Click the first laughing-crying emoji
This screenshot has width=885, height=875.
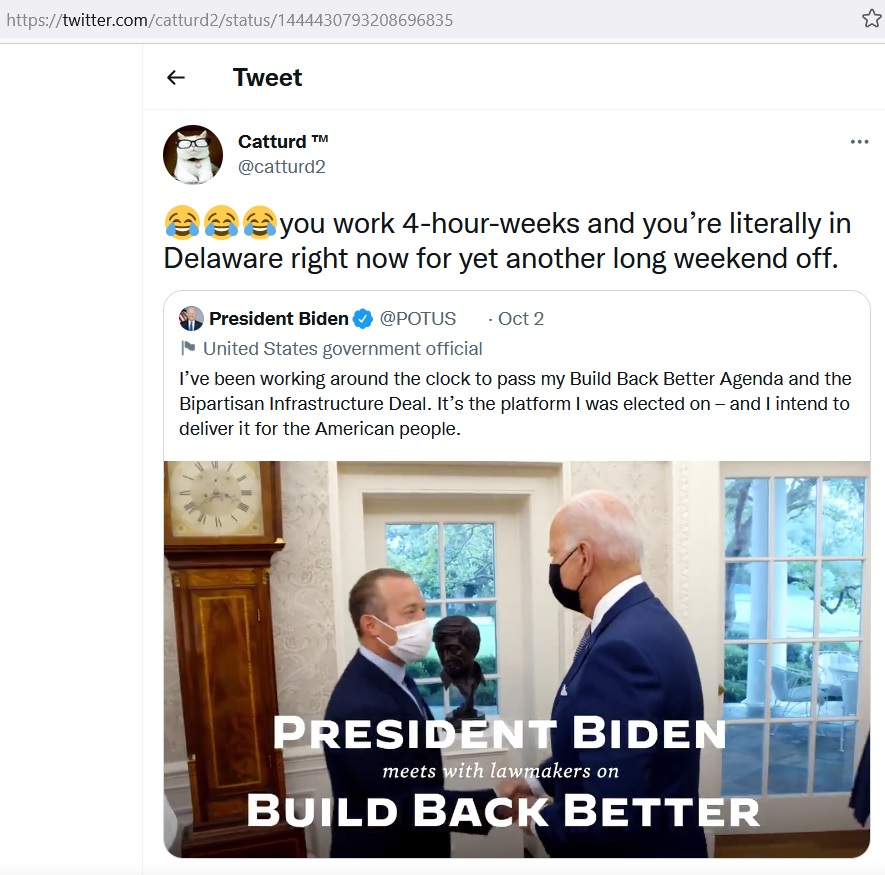[182, 222]
